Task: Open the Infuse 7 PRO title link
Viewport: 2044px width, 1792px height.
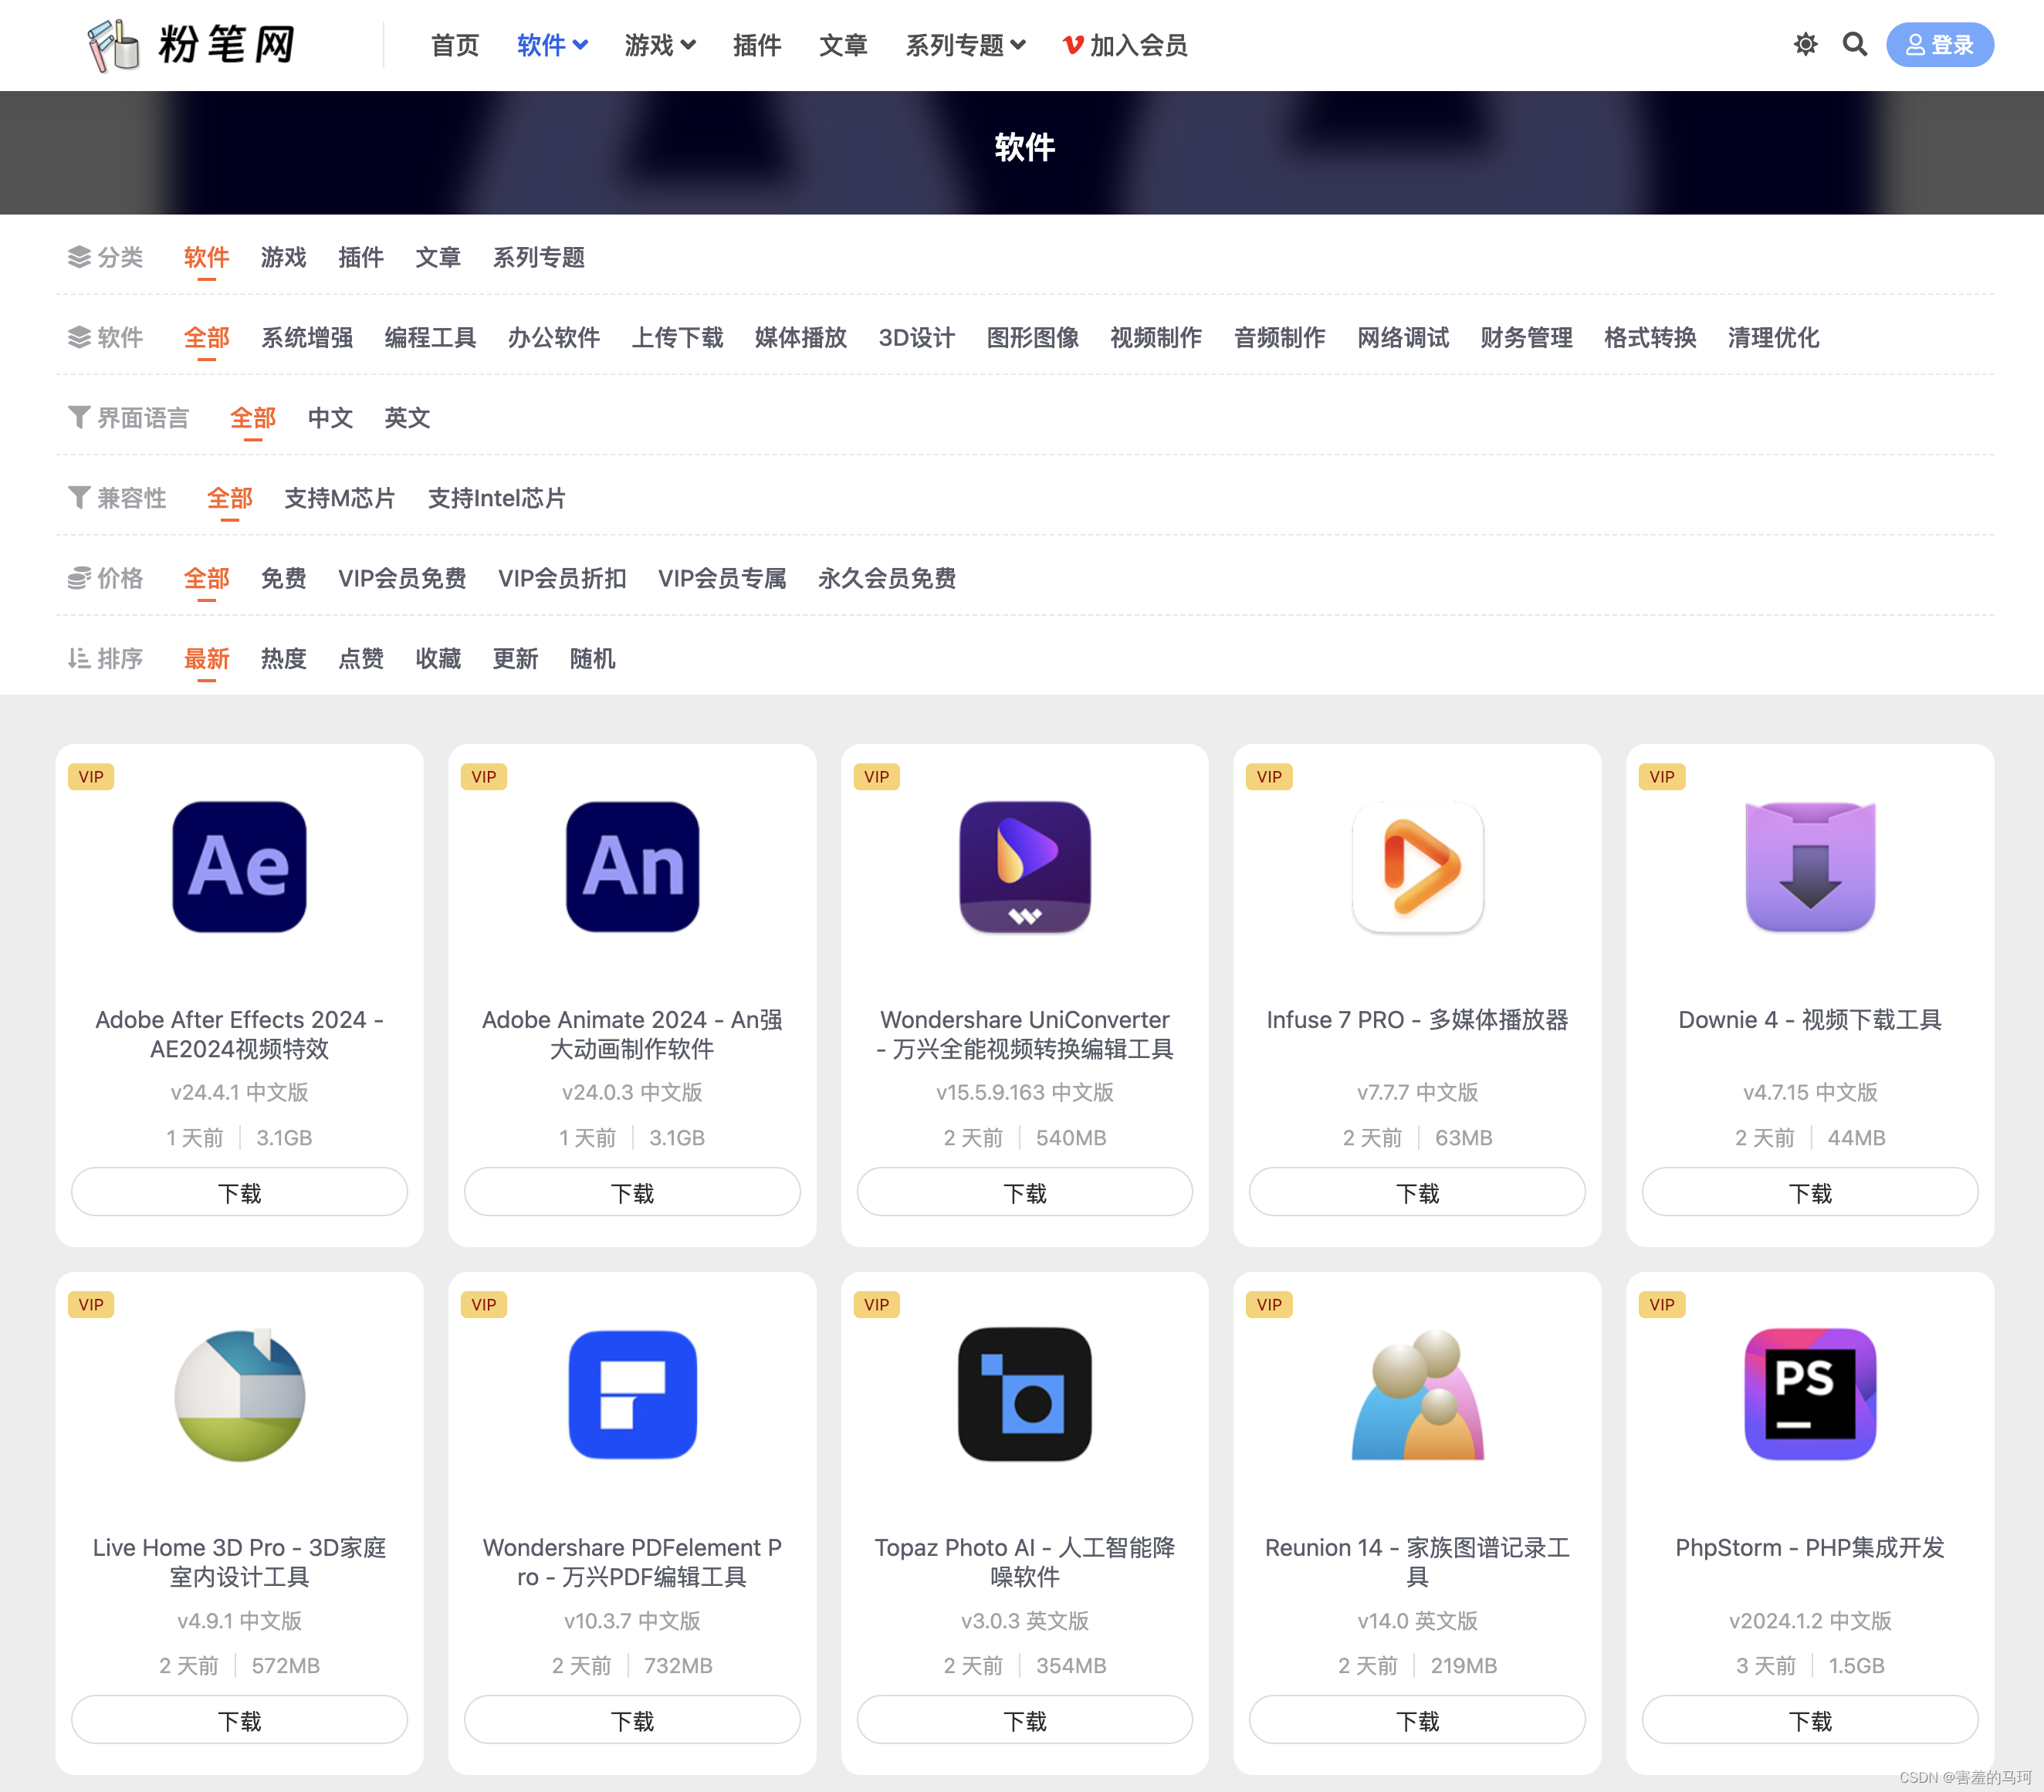Action: (1417, 1020)
